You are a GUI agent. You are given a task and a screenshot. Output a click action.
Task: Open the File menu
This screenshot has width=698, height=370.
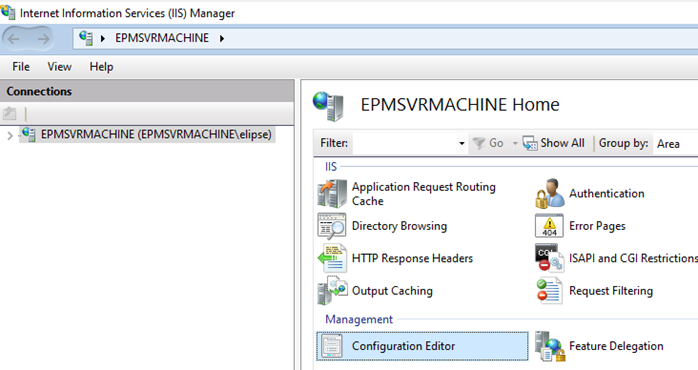[21, 67]
